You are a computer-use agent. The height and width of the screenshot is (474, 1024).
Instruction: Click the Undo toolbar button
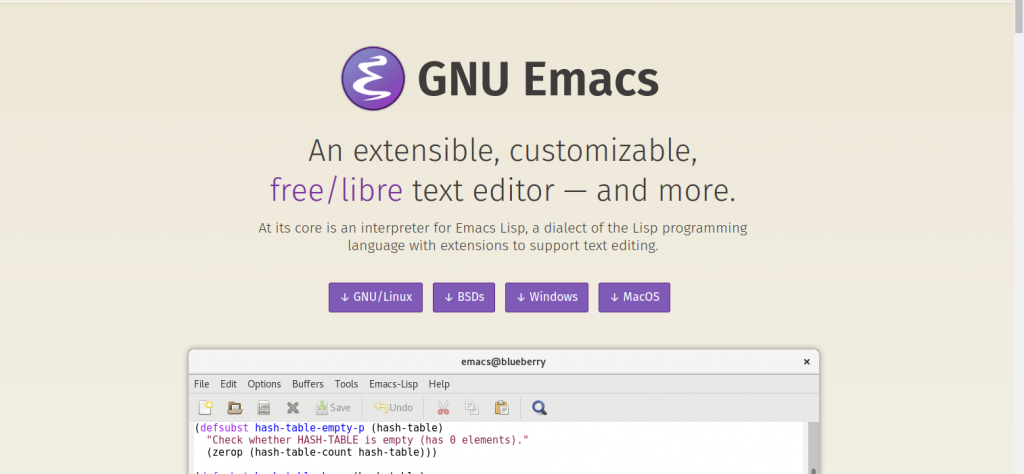coord(393,407)
